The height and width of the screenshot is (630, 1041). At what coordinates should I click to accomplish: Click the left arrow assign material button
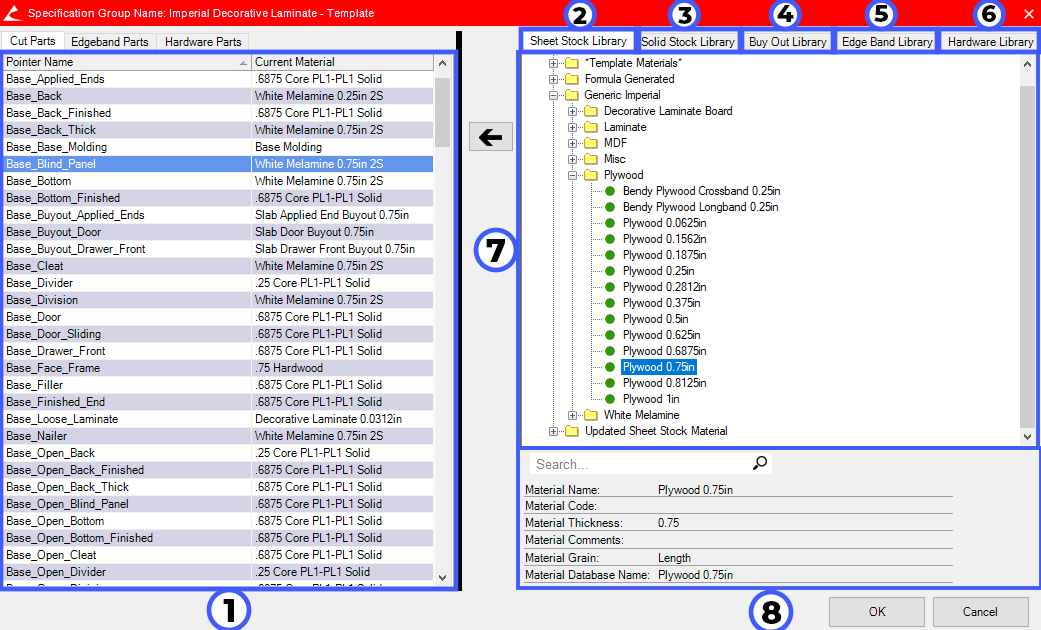click(490, 137)
